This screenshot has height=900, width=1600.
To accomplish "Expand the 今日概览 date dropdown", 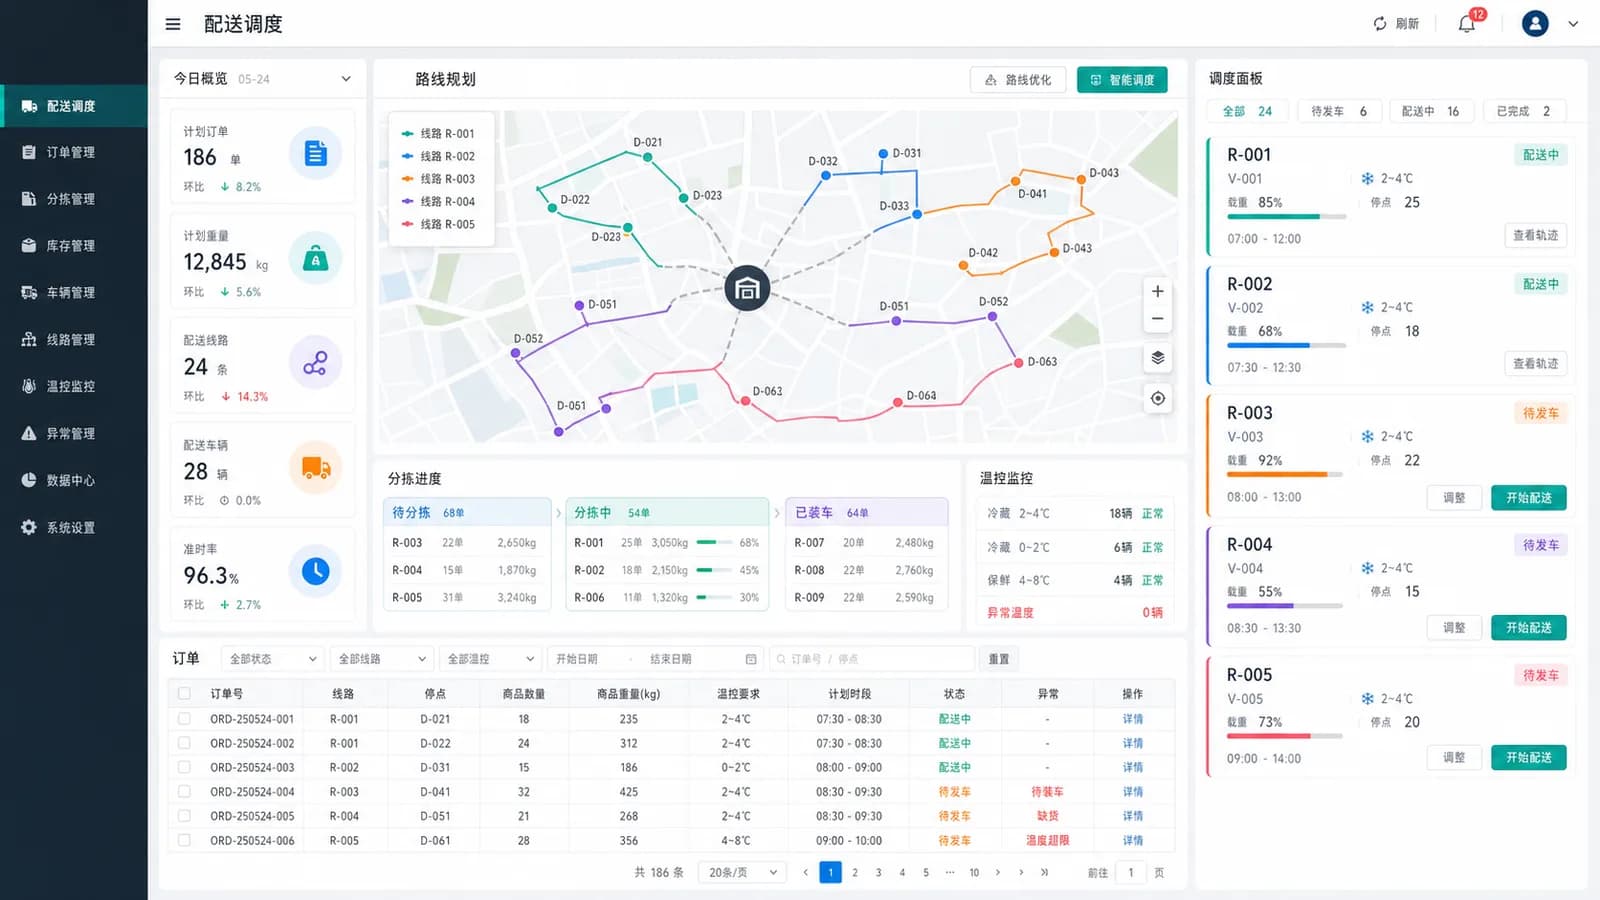I will point(346,79).
